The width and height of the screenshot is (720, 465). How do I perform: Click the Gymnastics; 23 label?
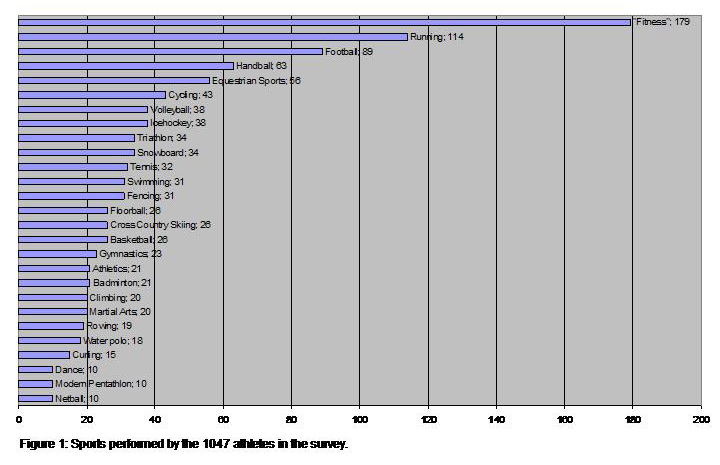pyautogui.click(x=130, y=254)
